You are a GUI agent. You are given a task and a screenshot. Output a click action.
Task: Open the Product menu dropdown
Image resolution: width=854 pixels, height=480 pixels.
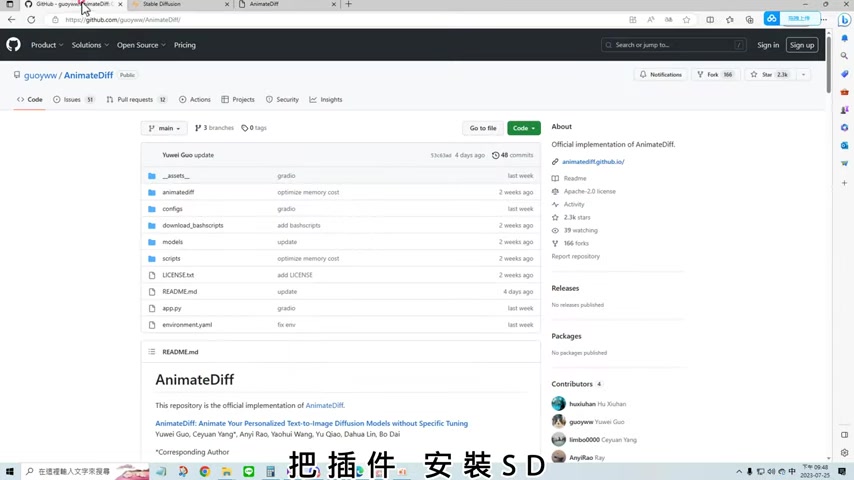[x=47, y=45]
